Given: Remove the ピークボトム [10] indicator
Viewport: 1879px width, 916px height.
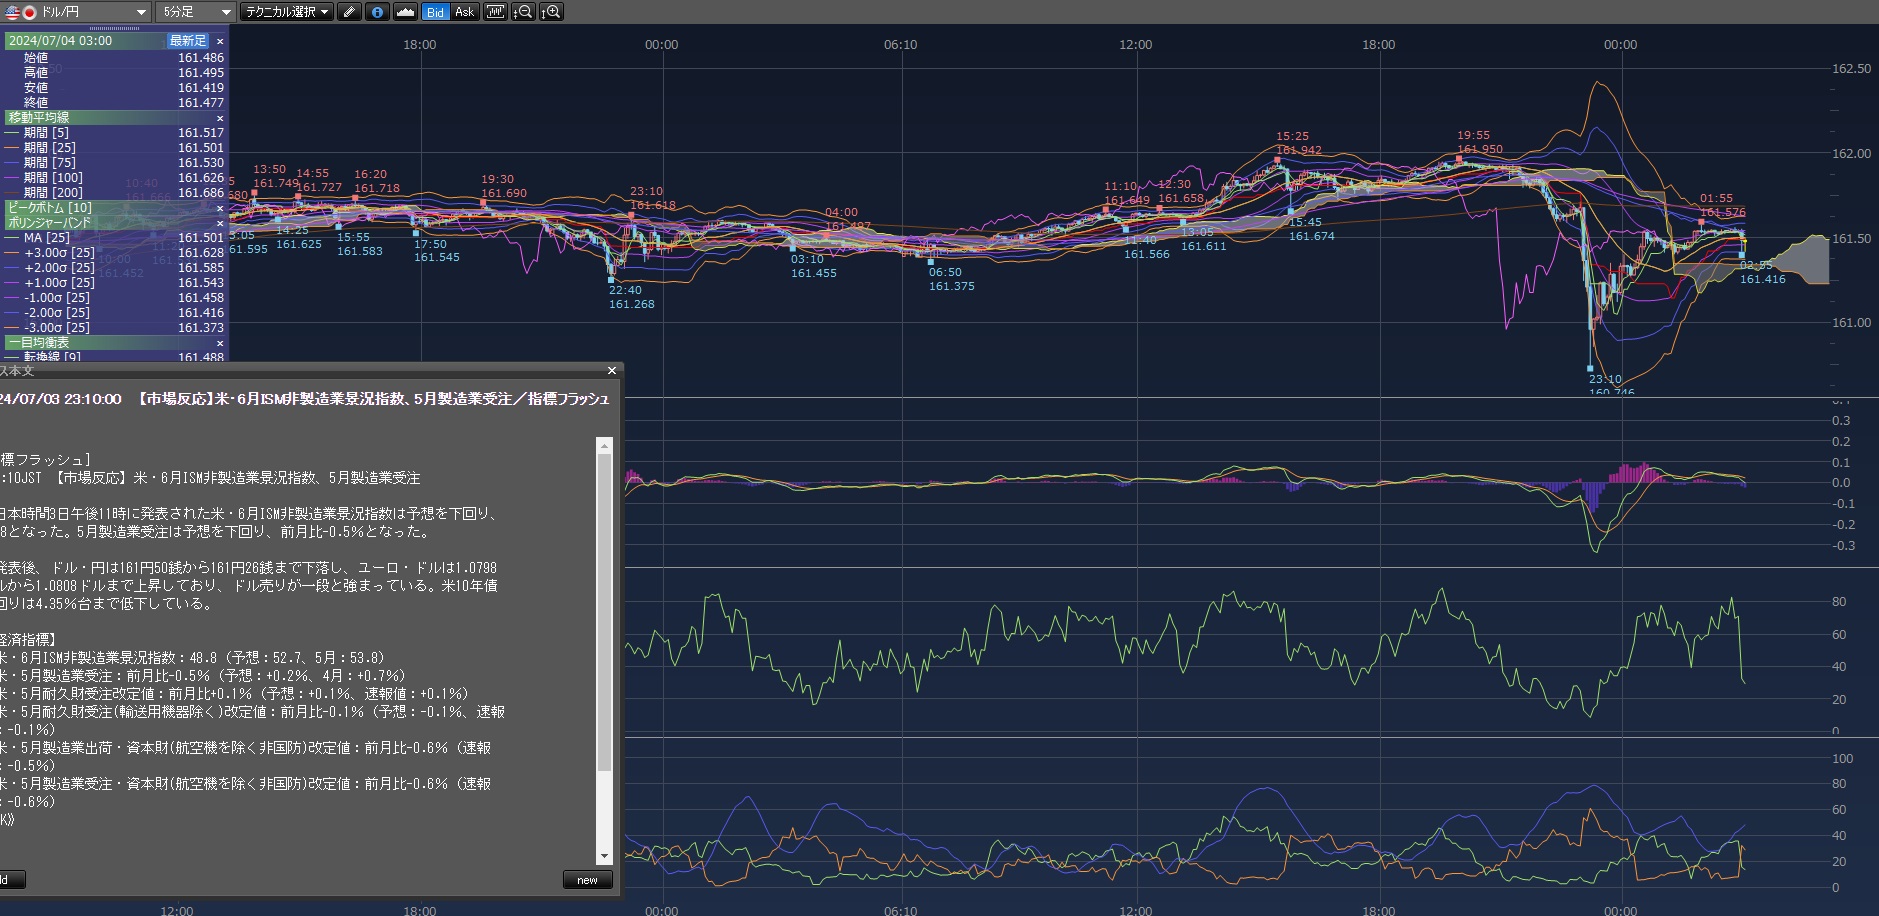Looking at the screenshot, I should pos(220,208).
